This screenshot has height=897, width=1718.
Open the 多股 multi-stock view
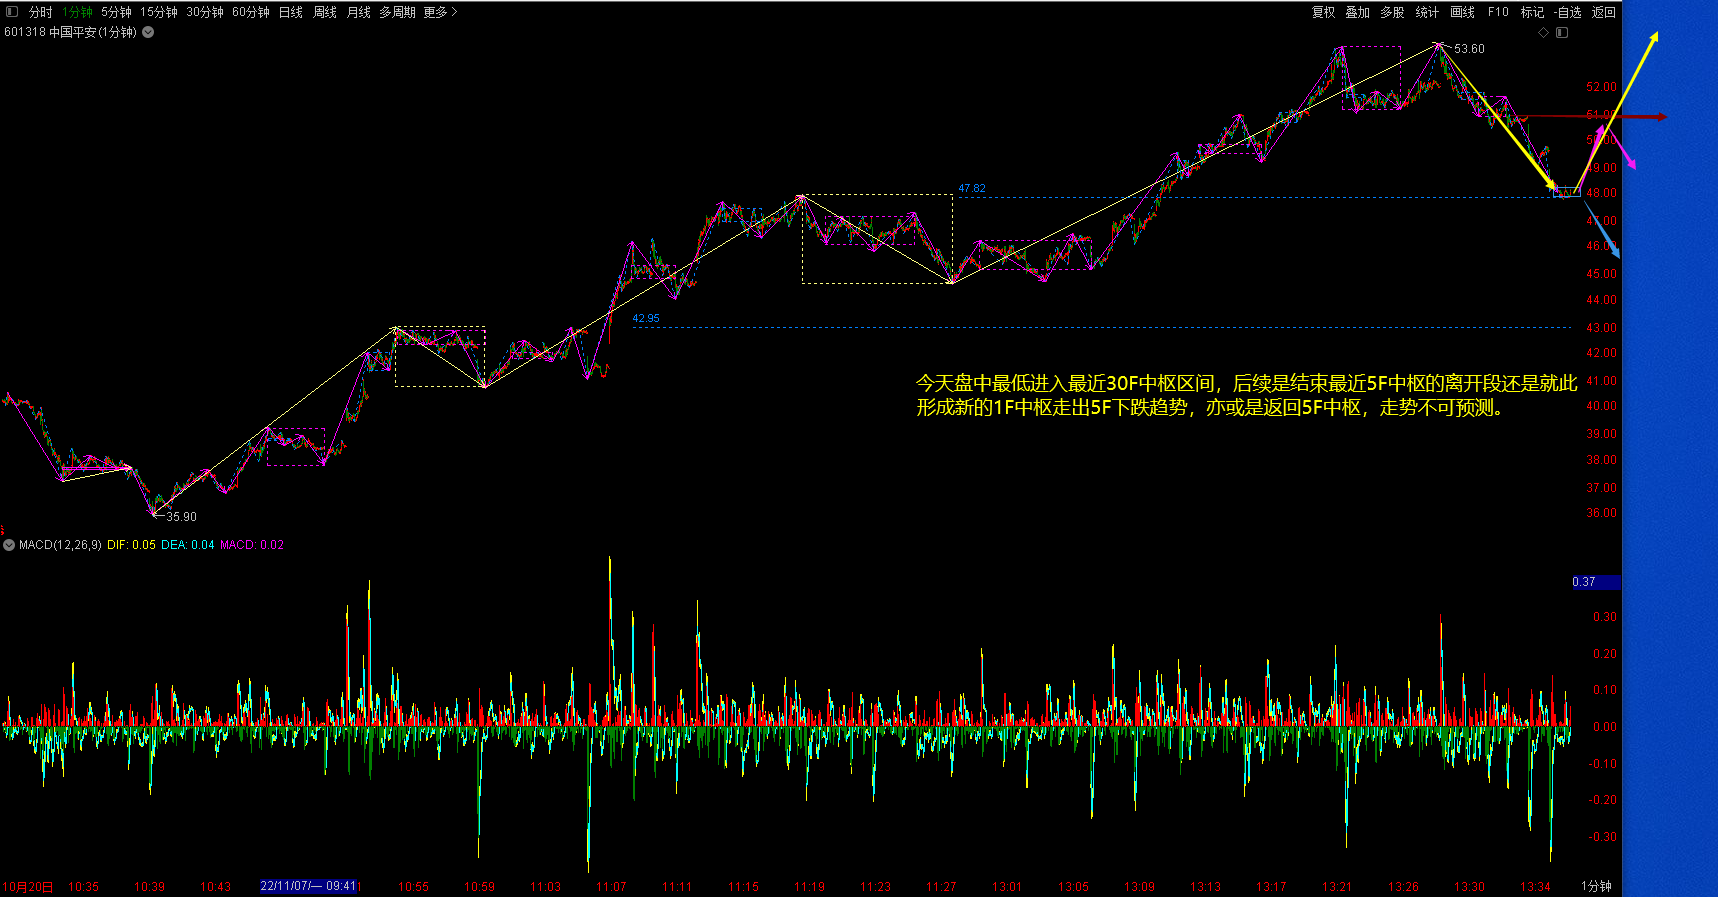click(x=1392, y=12)
